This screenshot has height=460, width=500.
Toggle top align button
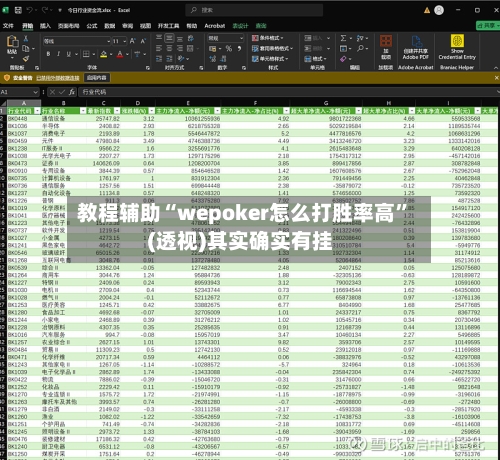(159, 38)
